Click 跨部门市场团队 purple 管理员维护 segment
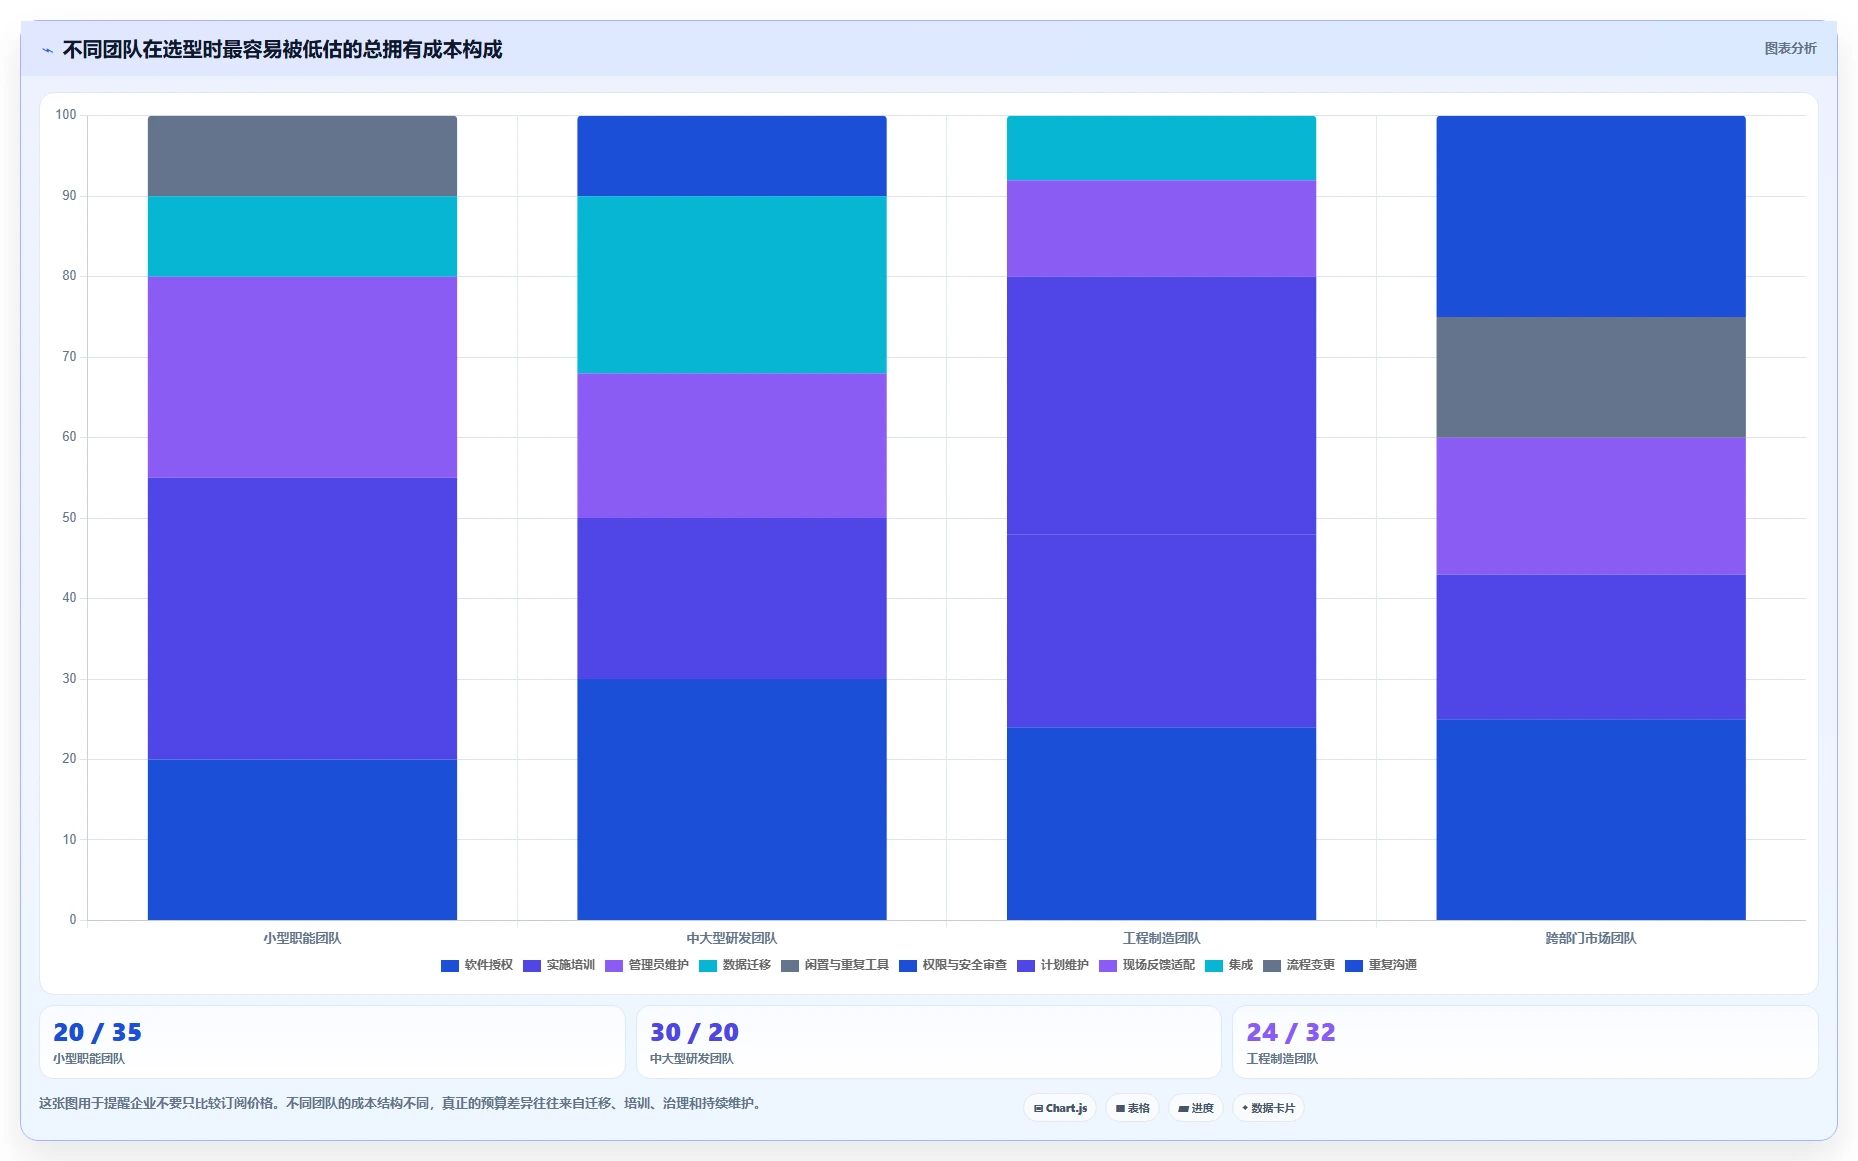Image resolution: width=1858 pixels, height=1161 pixels. click(1591, 506)
